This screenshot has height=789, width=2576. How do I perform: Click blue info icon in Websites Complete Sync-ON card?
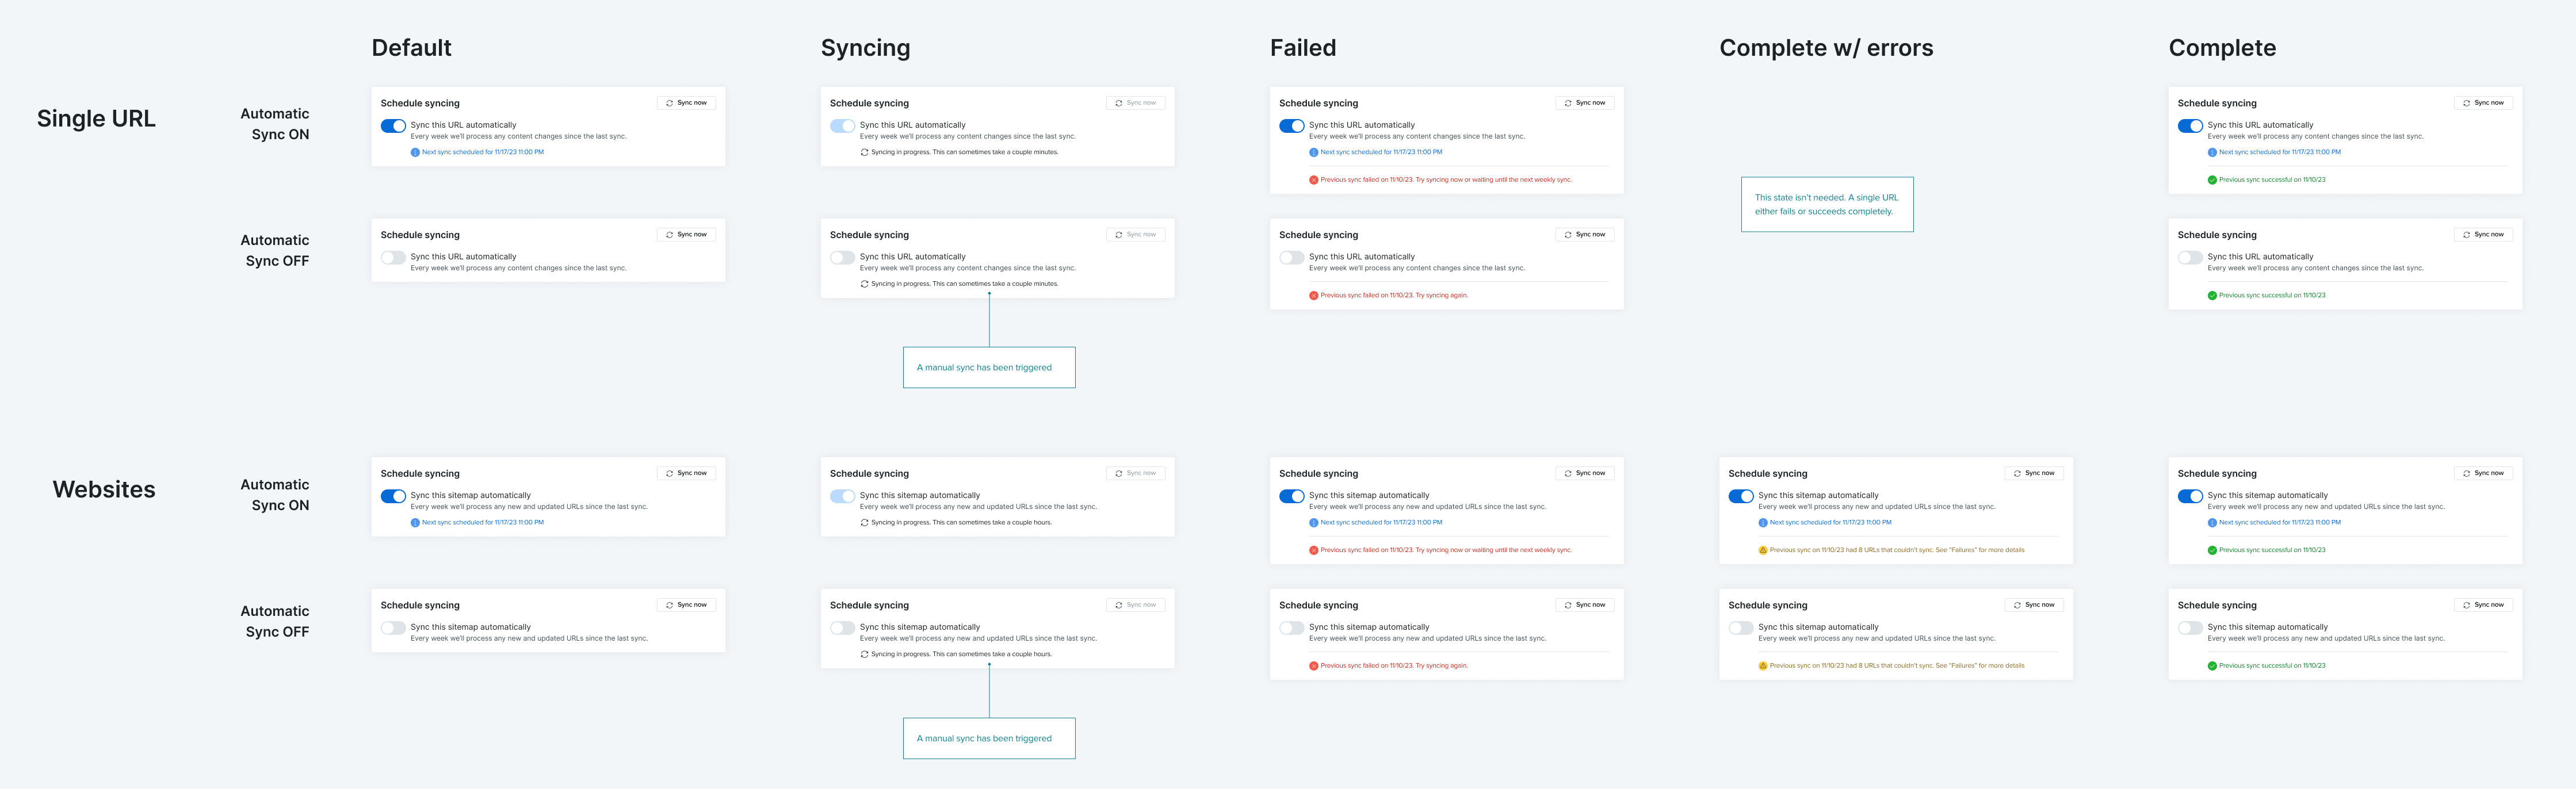2212,522
